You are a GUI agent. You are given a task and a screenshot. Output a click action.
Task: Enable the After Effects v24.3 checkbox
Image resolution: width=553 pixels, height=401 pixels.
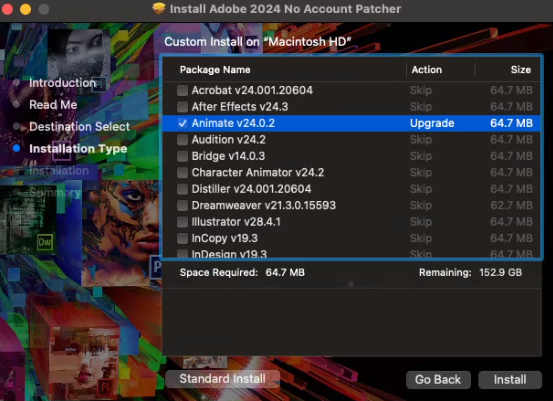coord(182,107)
